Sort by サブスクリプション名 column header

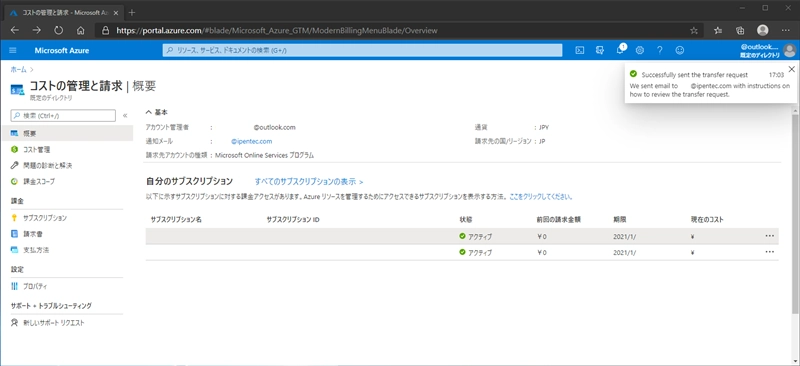(x=177, y=219)
